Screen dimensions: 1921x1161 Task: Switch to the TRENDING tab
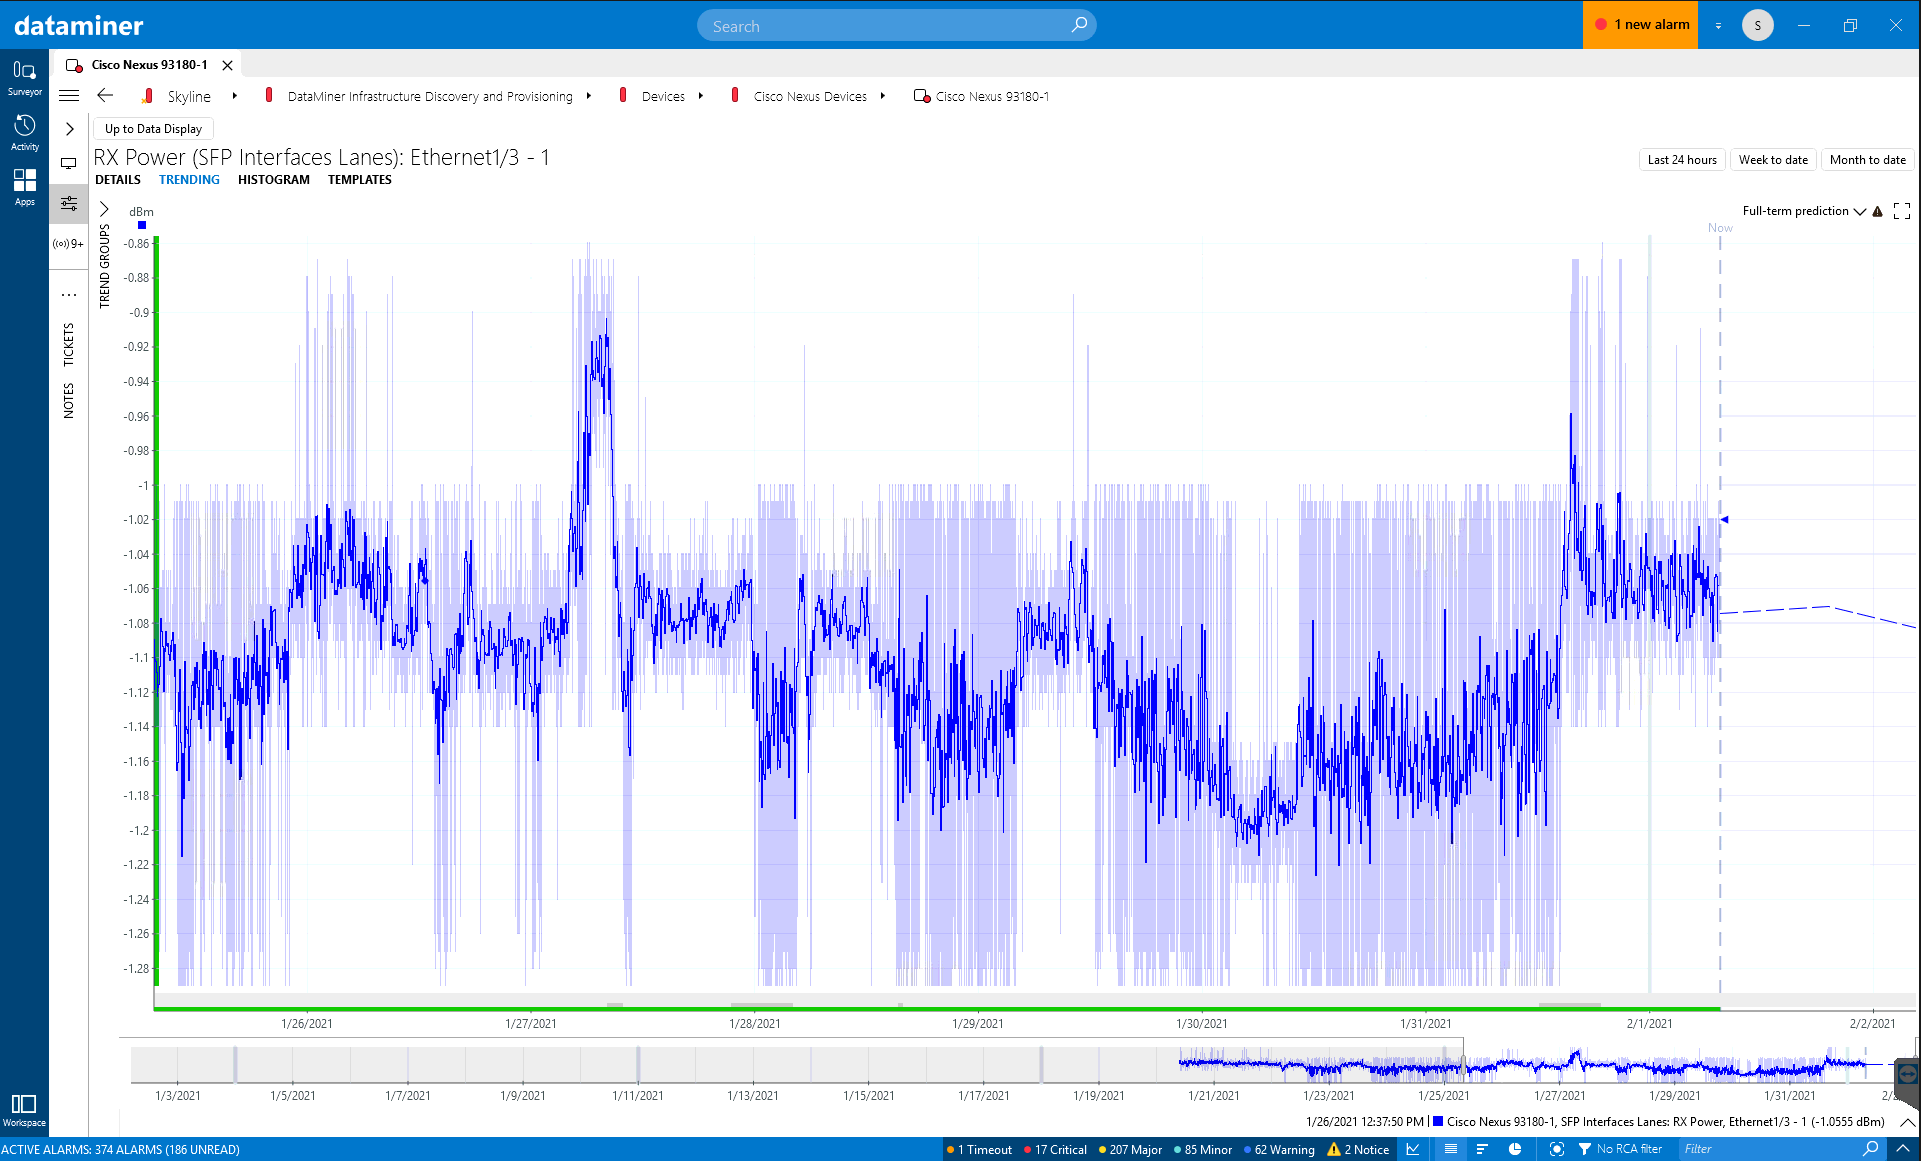coord(189,180)
